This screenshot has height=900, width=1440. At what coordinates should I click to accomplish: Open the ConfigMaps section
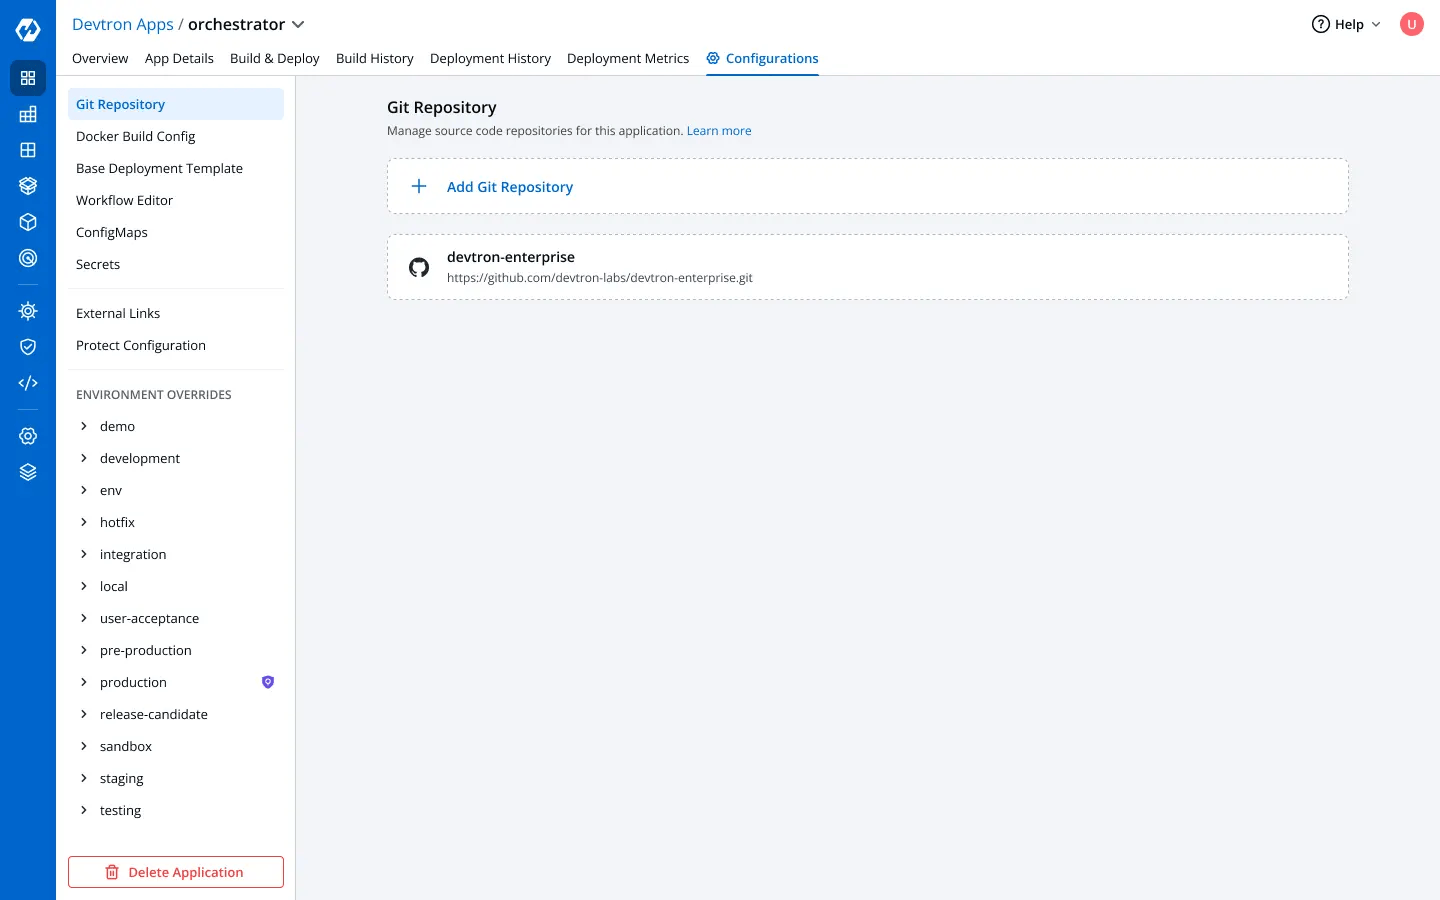(176, 232)
